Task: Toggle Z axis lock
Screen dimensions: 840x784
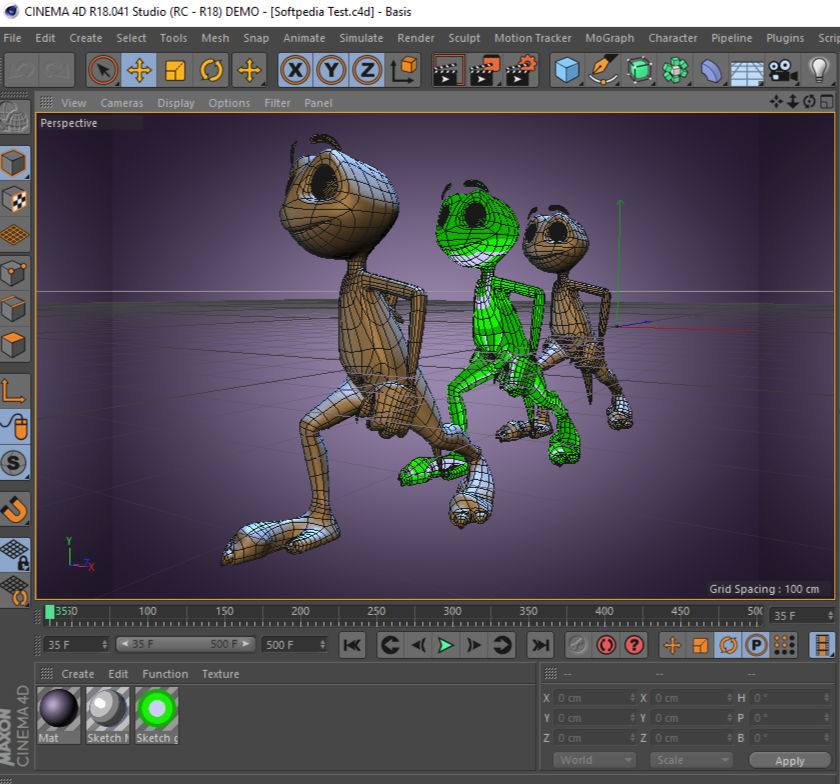Action: click(x=367, y=70)
